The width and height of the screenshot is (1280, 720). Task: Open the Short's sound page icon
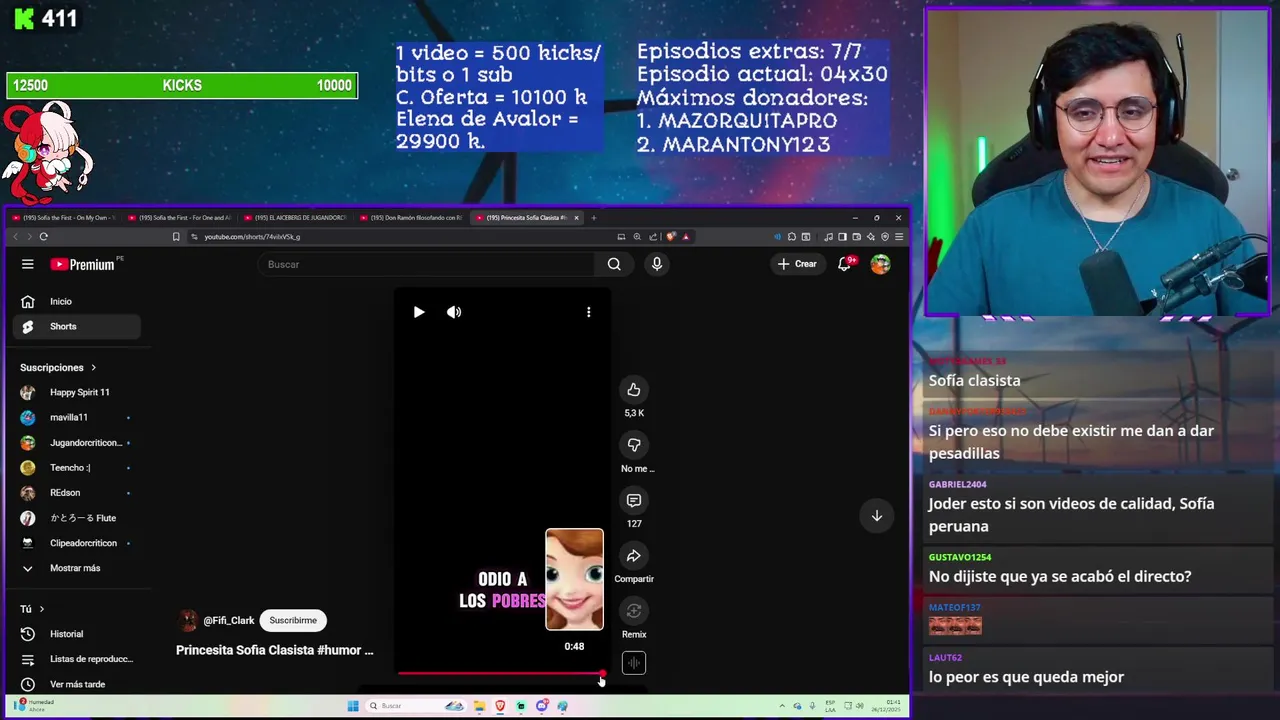coord(633,663)
